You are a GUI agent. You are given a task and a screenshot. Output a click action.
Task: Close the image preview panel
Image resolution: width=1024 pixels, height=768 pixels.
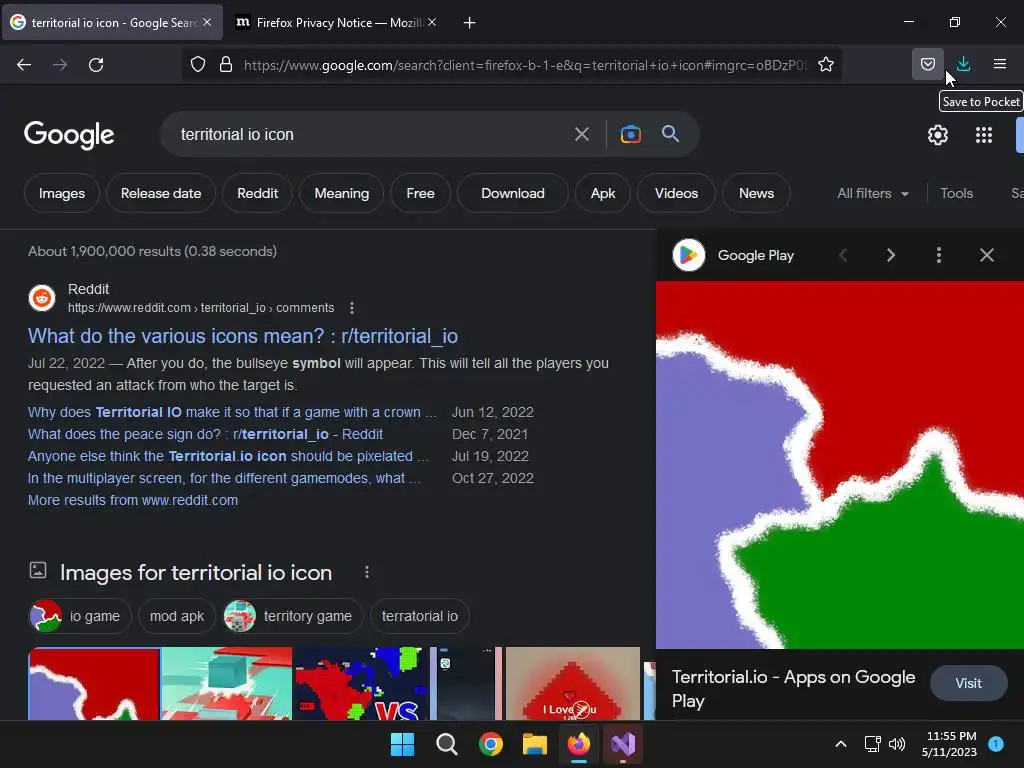[x=986, y=255]
